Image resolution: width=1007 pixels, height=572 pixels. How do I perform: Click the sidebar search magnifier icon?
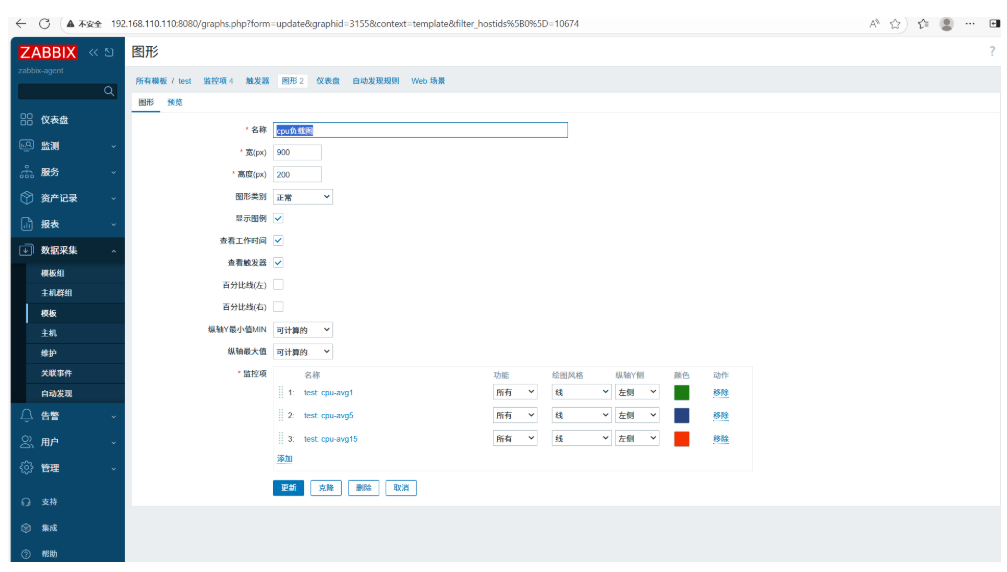point(109,91)
